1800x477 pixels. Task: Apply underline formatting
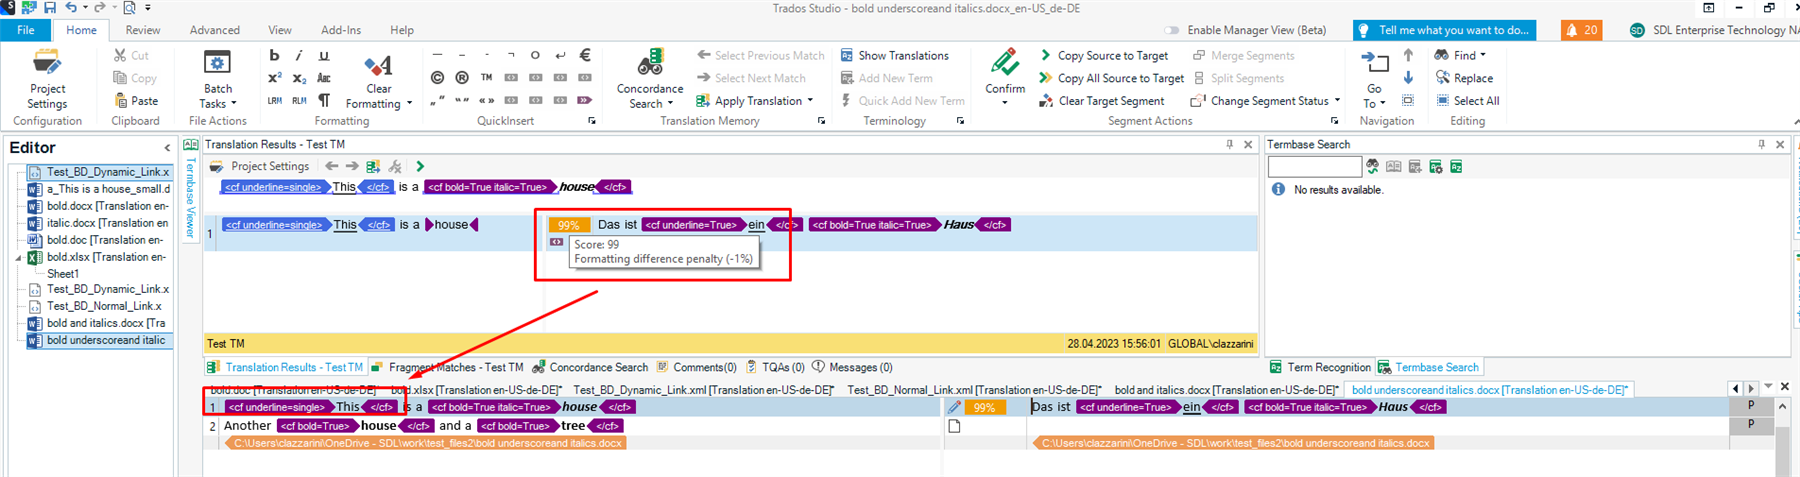point(323,56)
